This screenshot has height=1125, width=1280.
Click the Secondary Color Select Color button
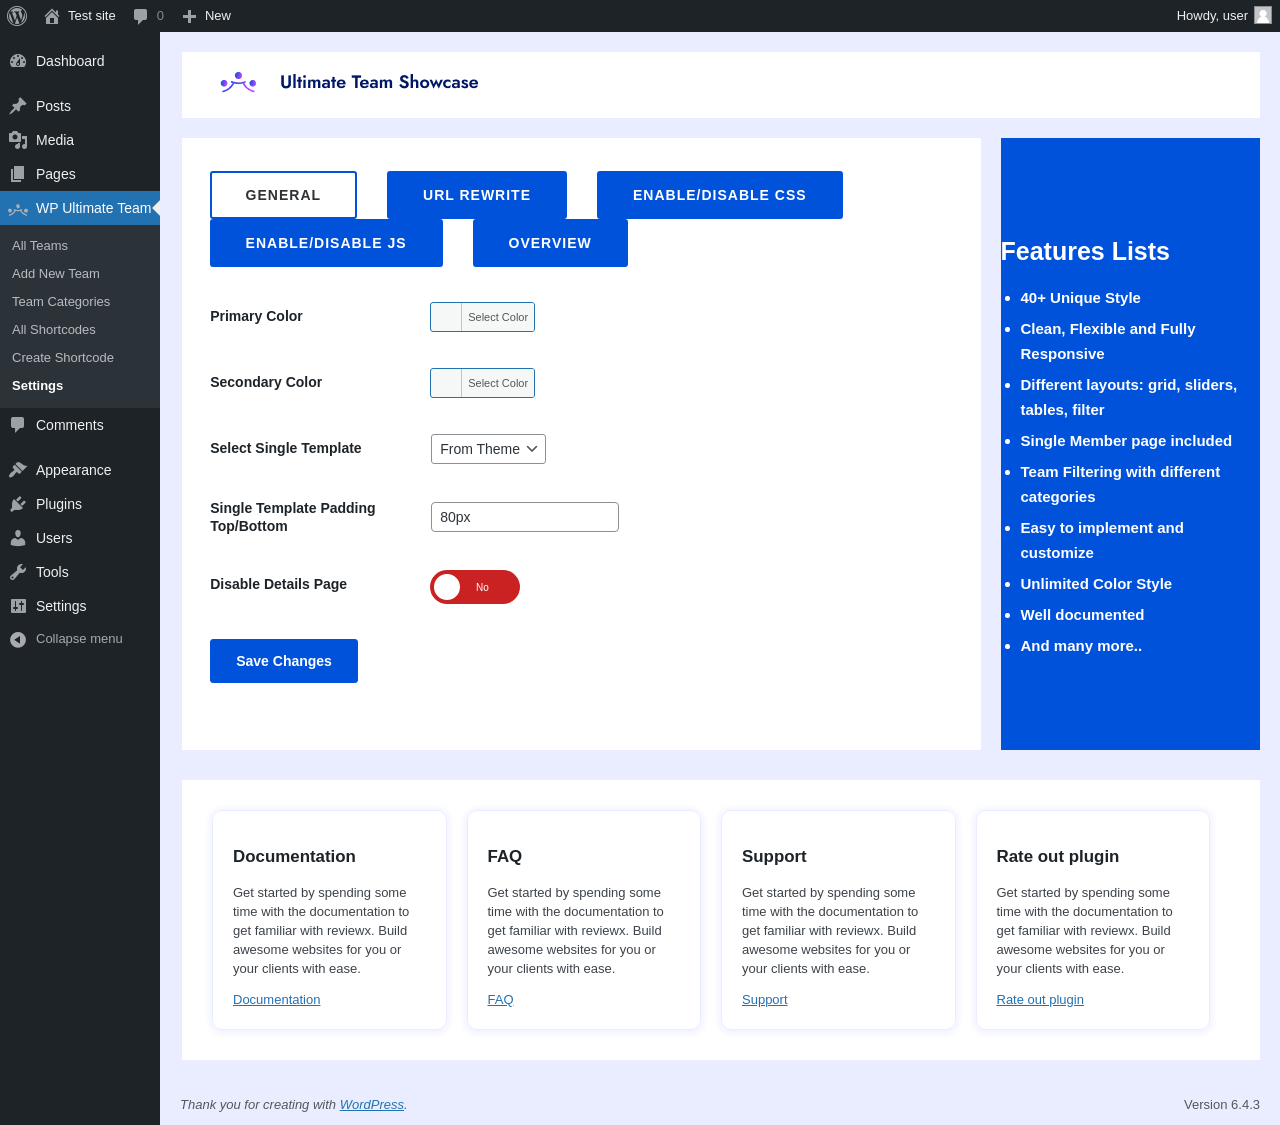tap(498, 383)
